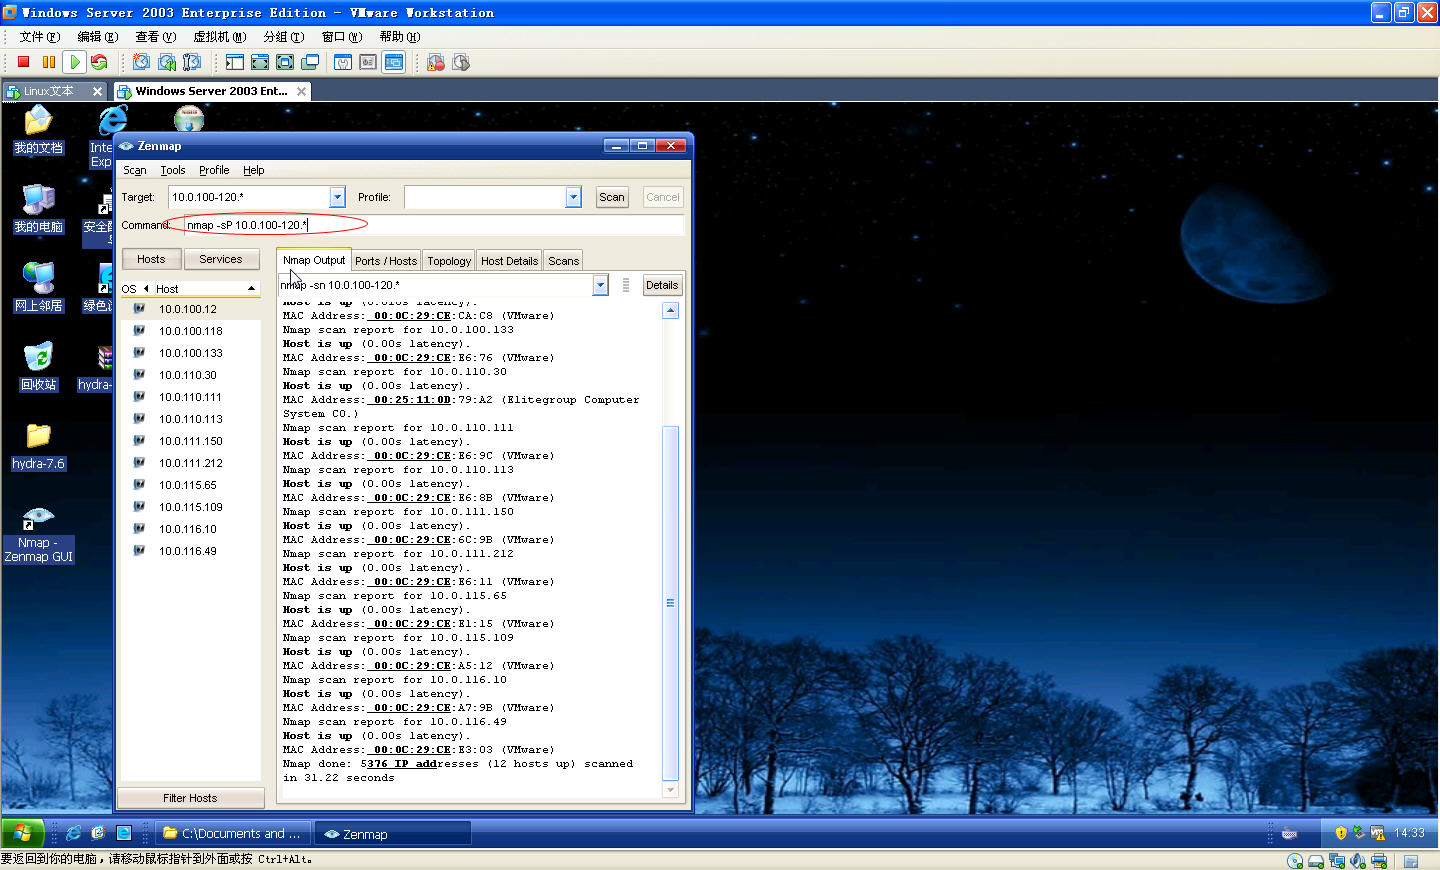Open VMware 虚拟机 menu

(x=219, y=36)
